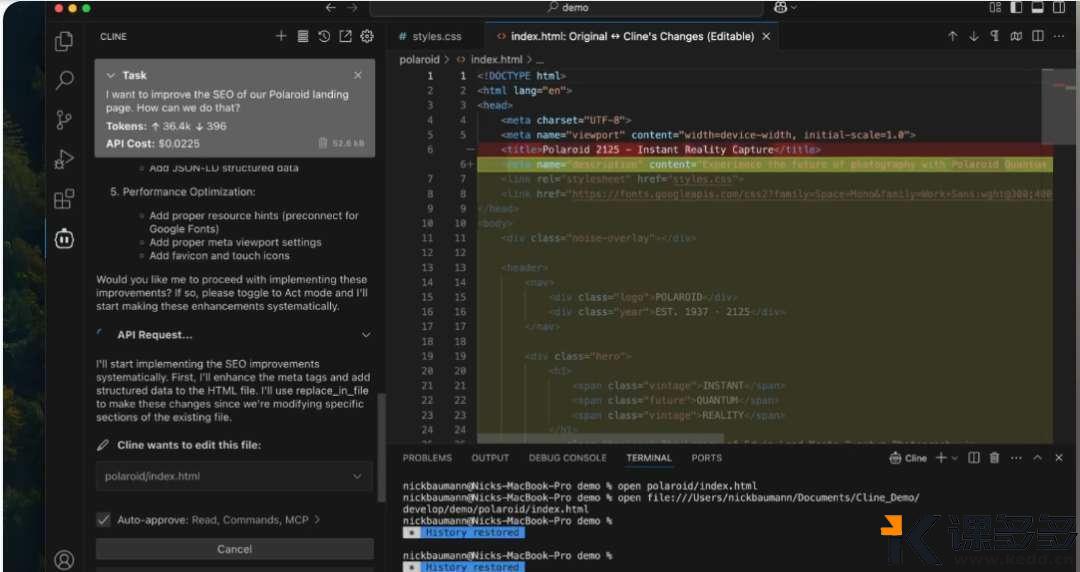Viewport: 1080px width, 572px height.
Task: Open the Extensions view
Action: click(x=64, y=199)
